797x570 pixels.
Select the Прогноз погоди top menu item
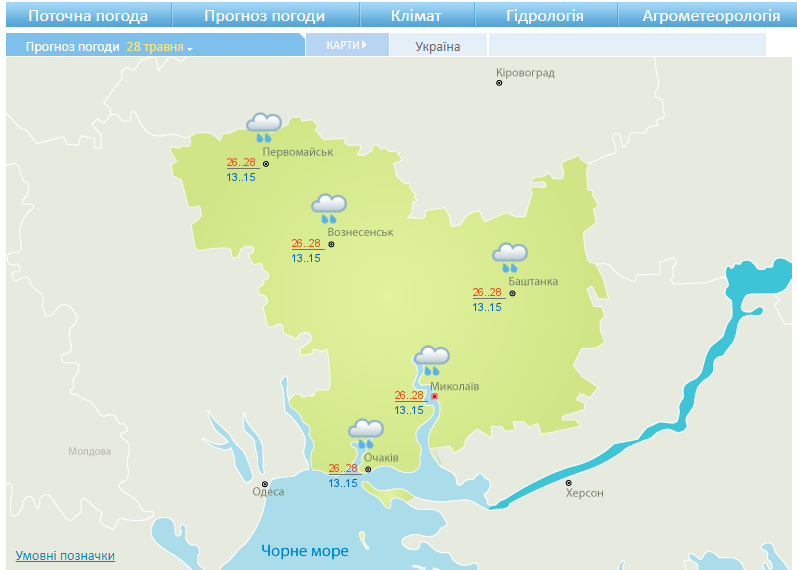pos(264,16)
